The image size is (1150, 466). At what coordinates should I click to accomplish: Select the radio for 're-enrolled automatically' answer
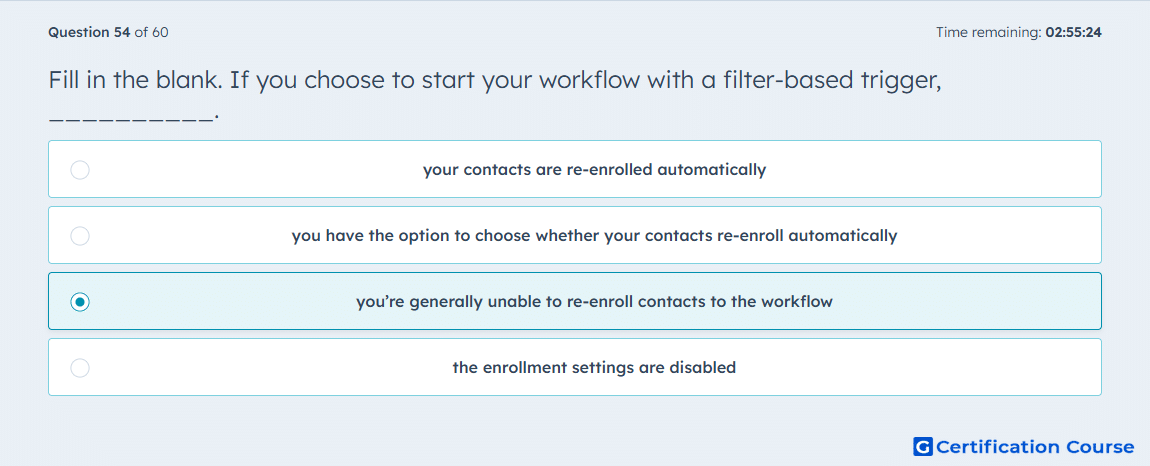tap(80, 170)
